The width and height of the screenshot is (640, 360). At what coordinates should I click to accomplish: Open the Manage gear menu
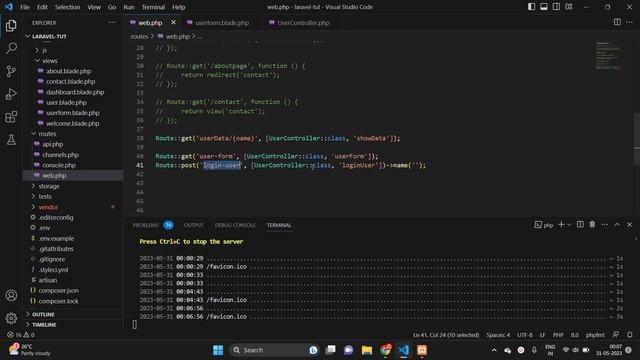click(x=11, y=318)
